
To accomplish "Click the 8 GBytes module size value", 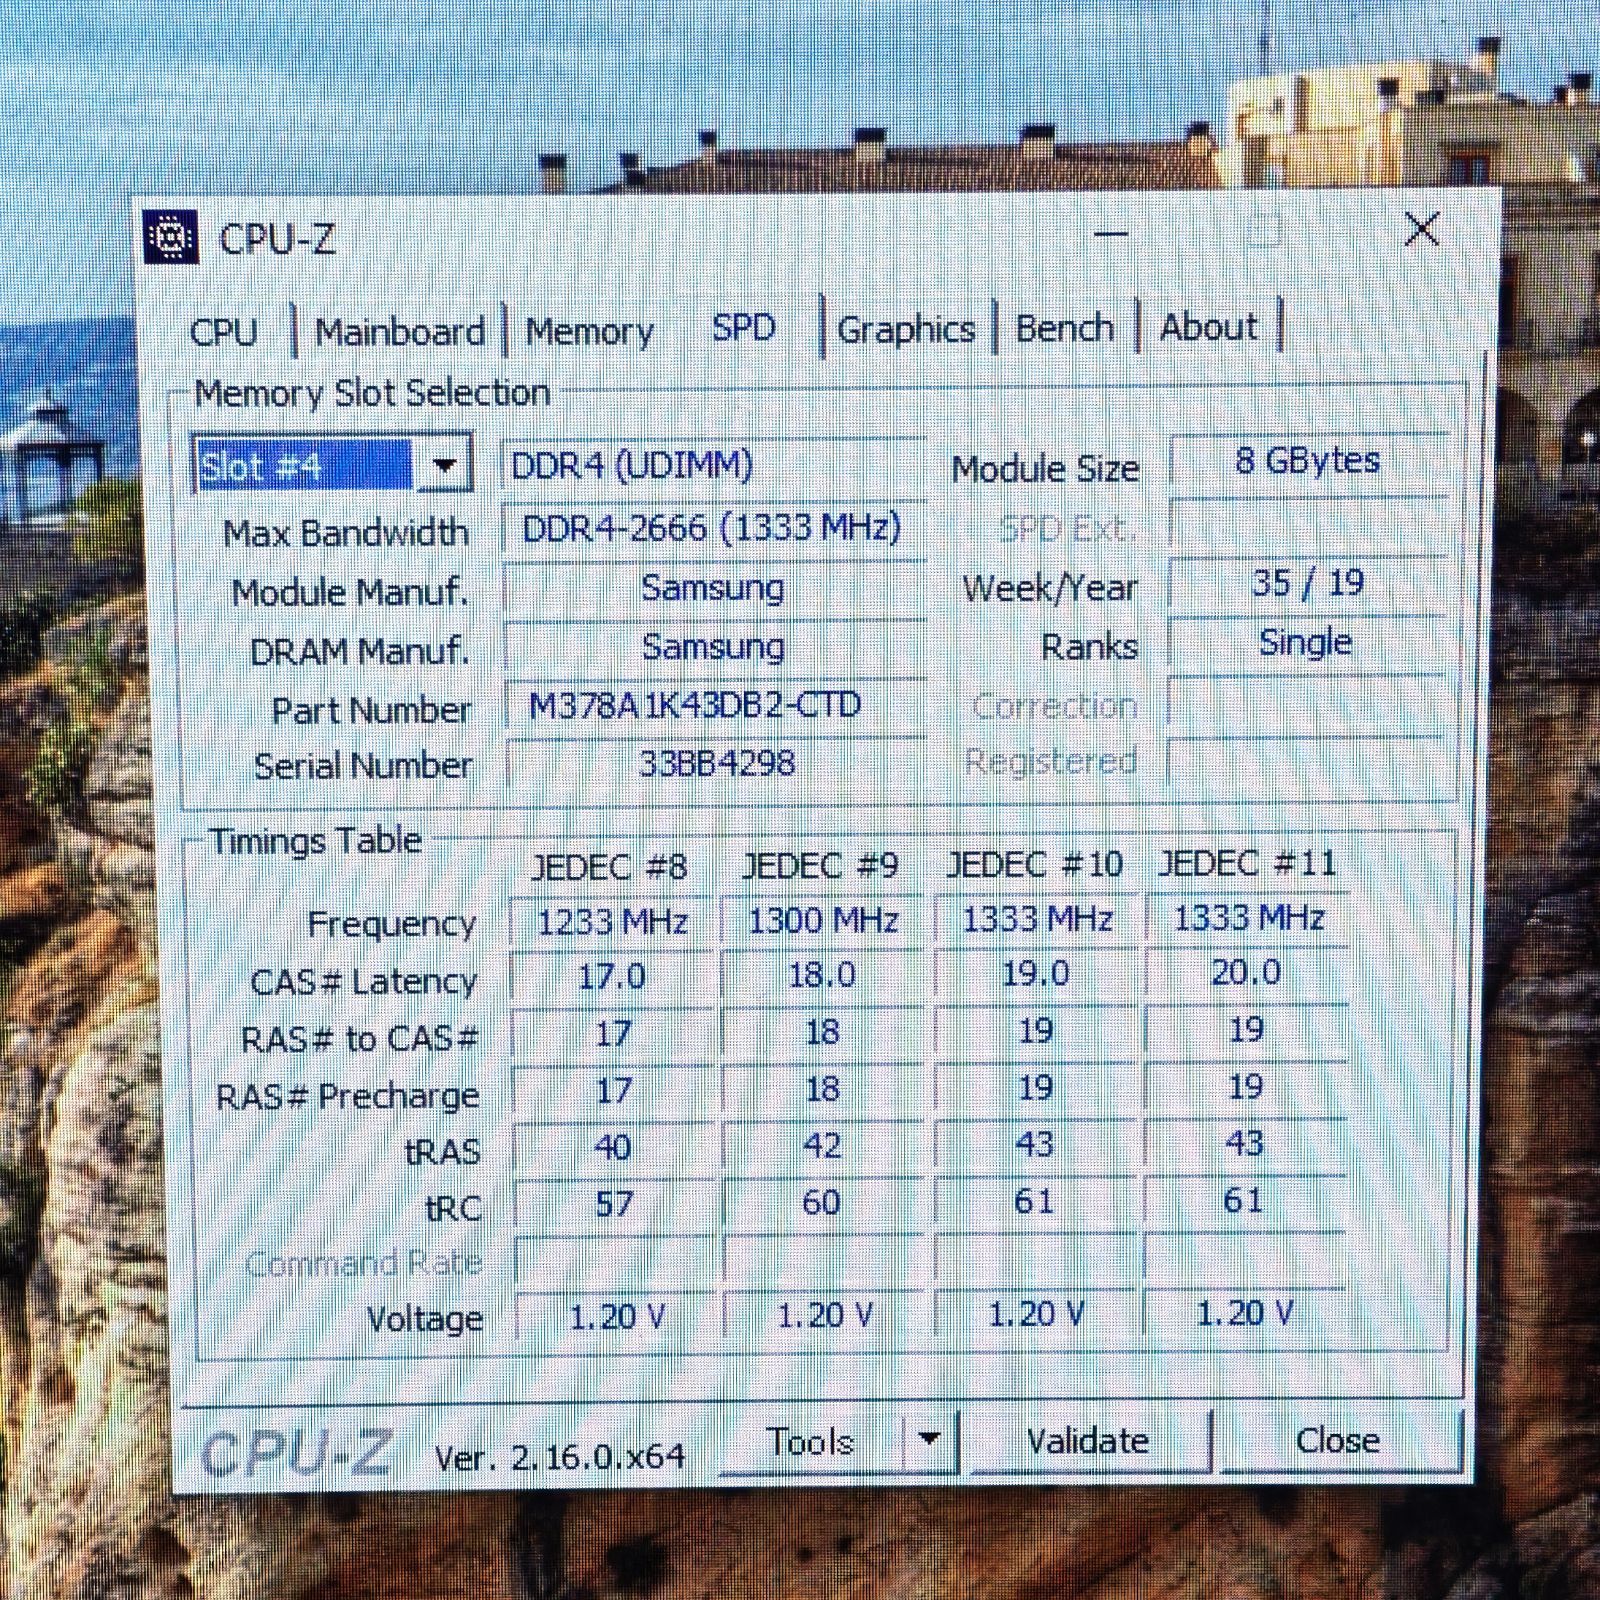I will [x=1308, y=461].
